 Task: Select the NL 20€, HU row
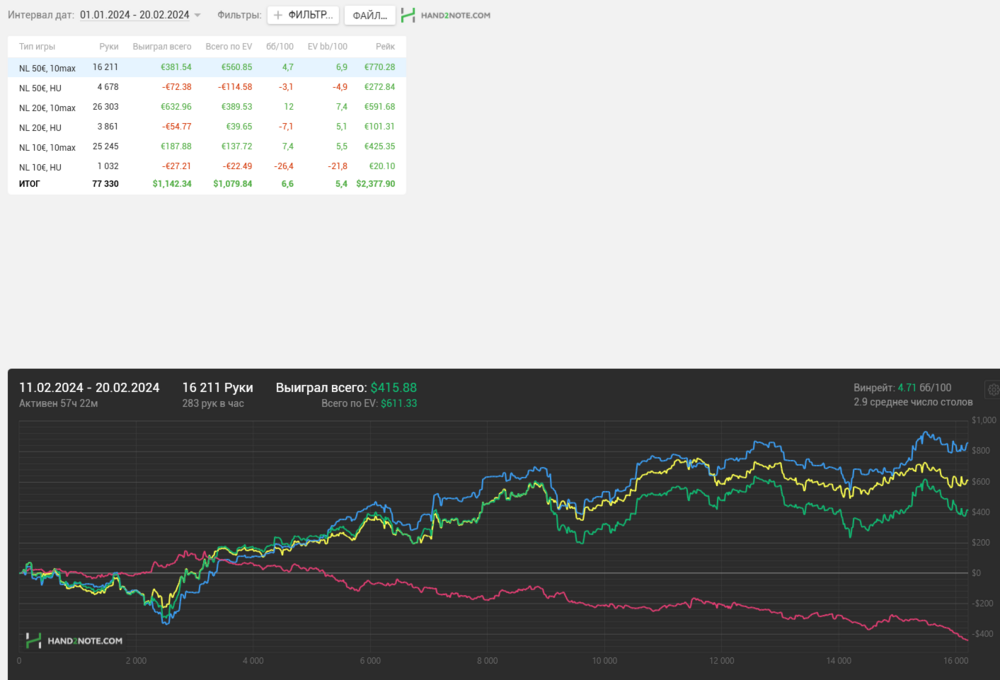point(207,127)
